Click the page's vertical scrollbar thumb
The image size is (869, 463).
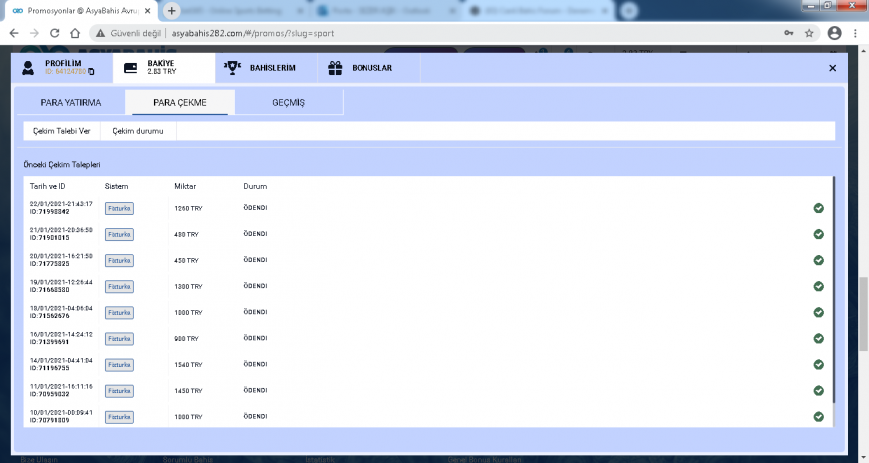tap(863, 313)
